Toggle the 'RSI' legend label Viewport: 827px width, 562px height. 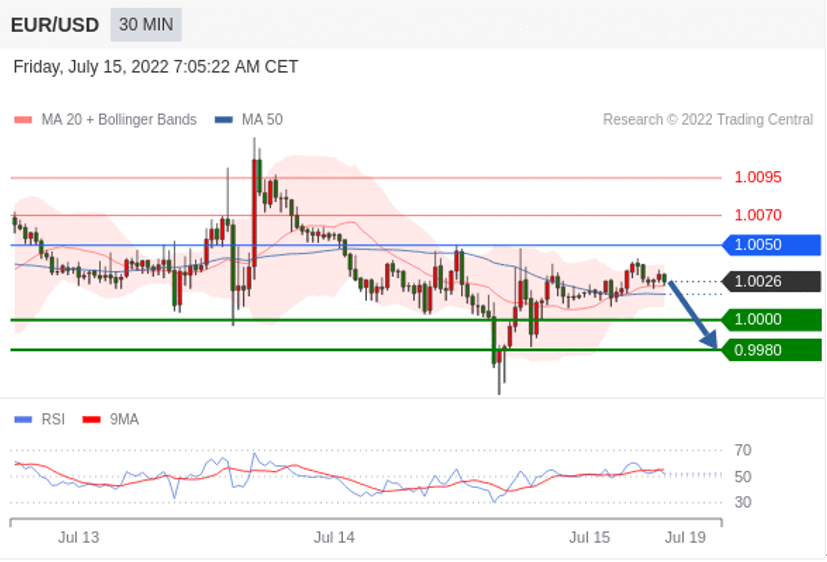click(x=53, y=420)
